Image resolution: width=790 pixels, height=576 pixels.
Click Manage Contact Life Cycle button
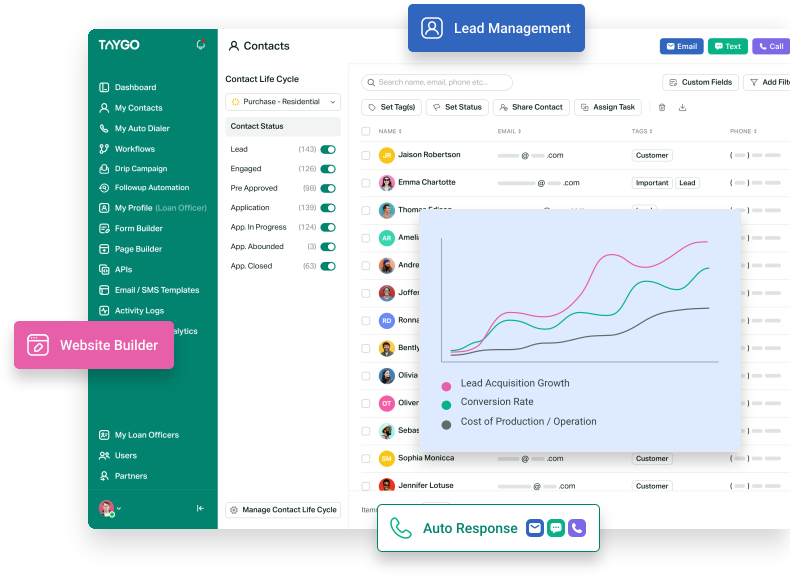(282, 510)
